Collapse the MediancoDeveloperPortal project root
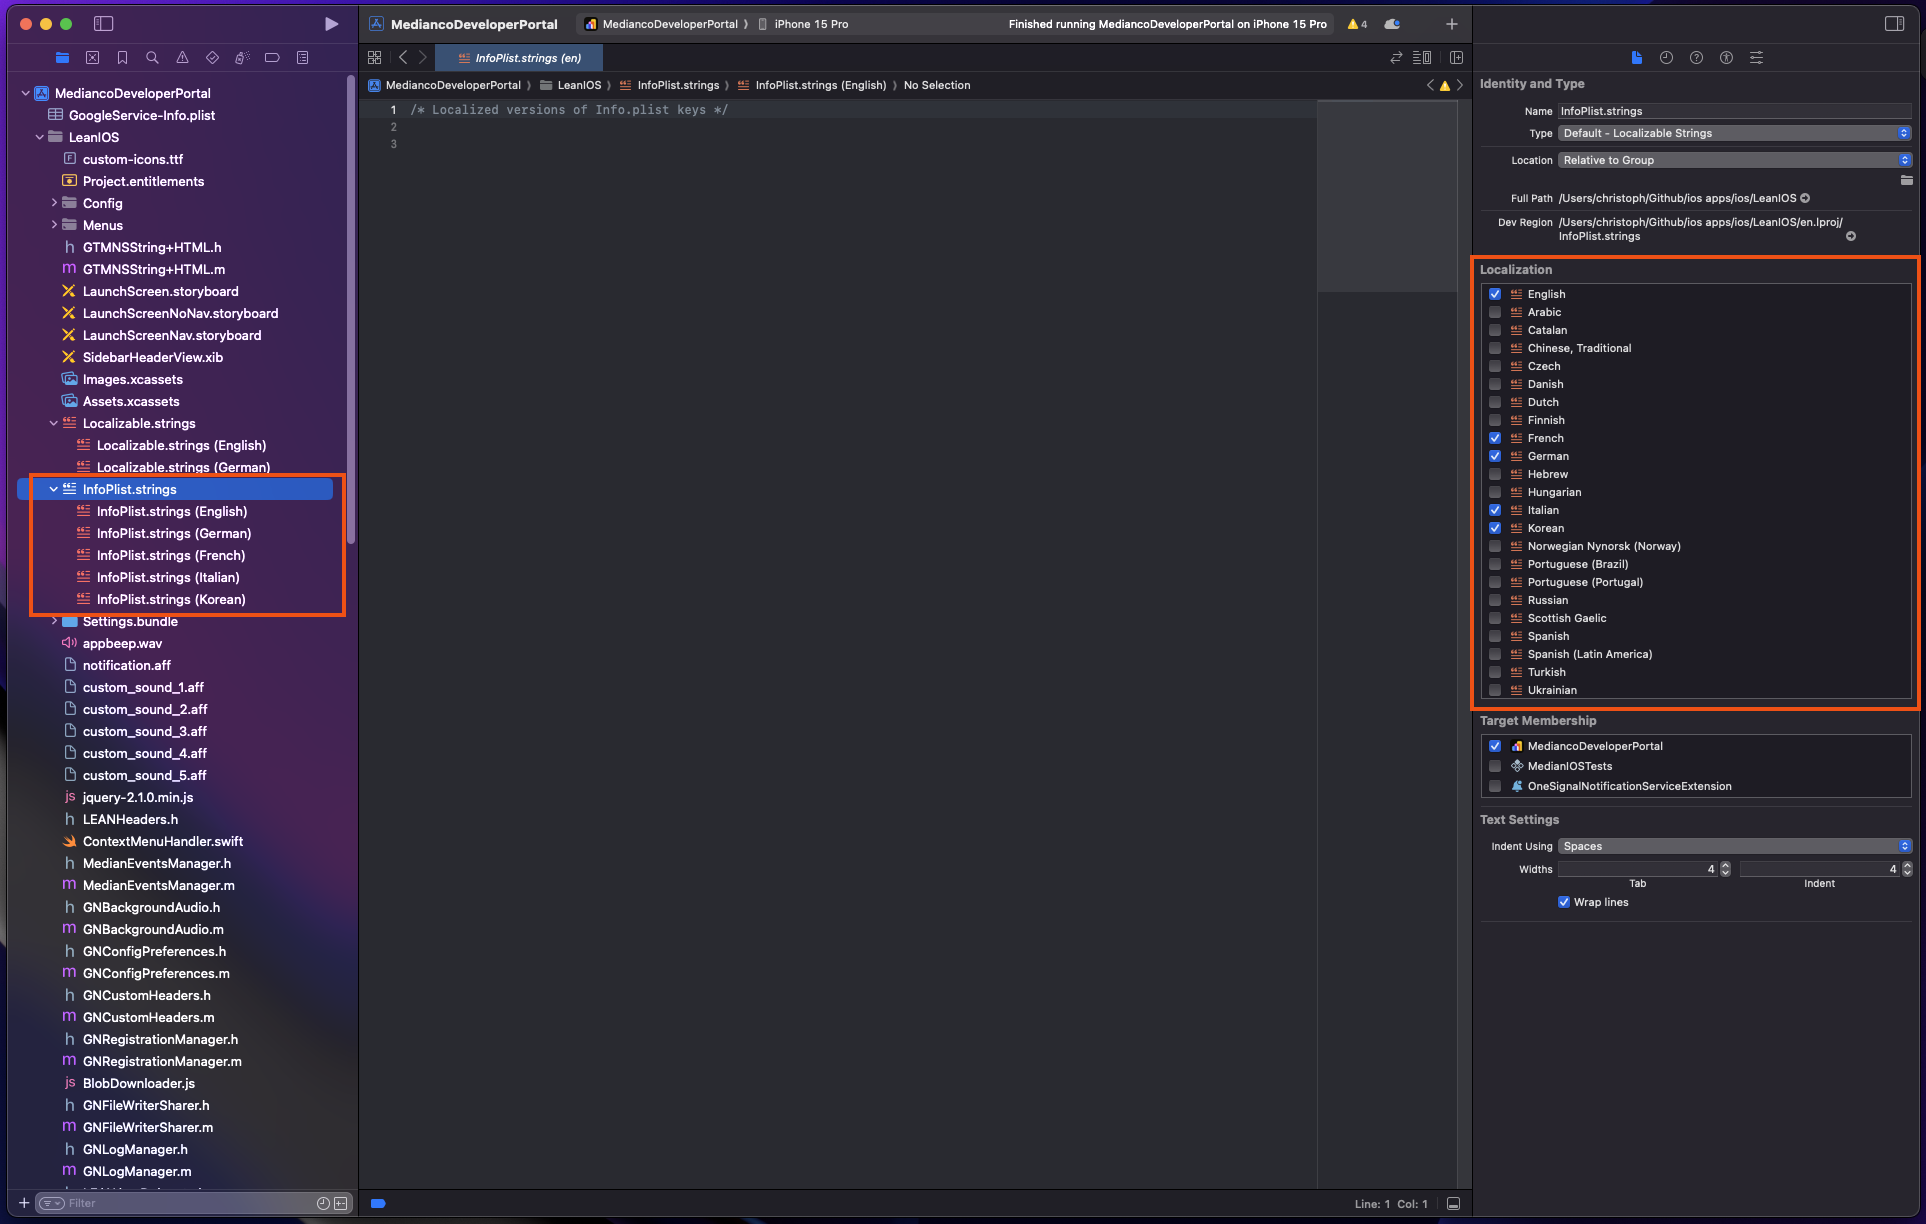Image resolution: width=1926 pixels, height=1224 pixels. 25,93
